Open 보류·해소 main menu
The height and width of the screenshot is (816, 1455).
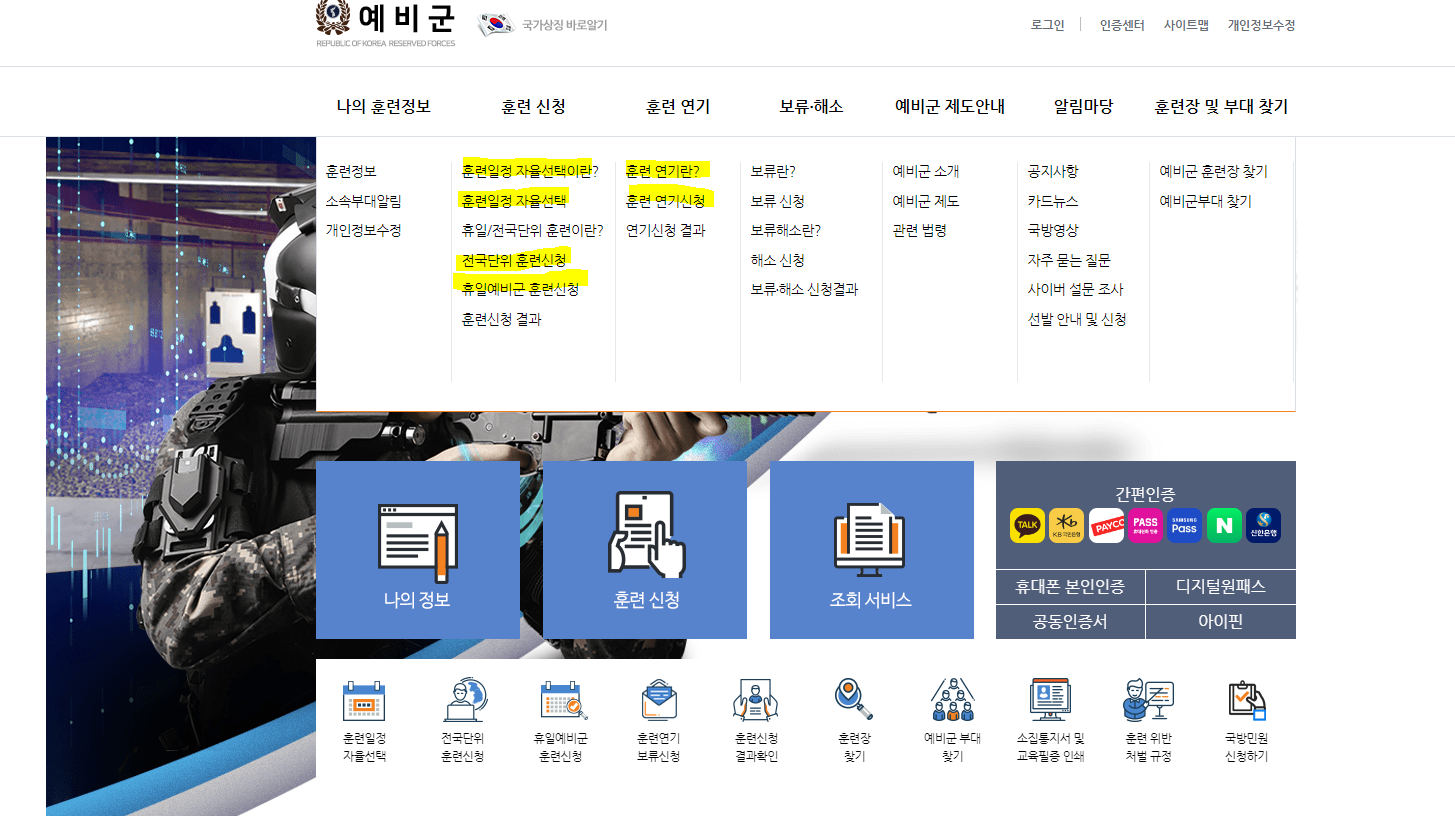click(812, 106)
